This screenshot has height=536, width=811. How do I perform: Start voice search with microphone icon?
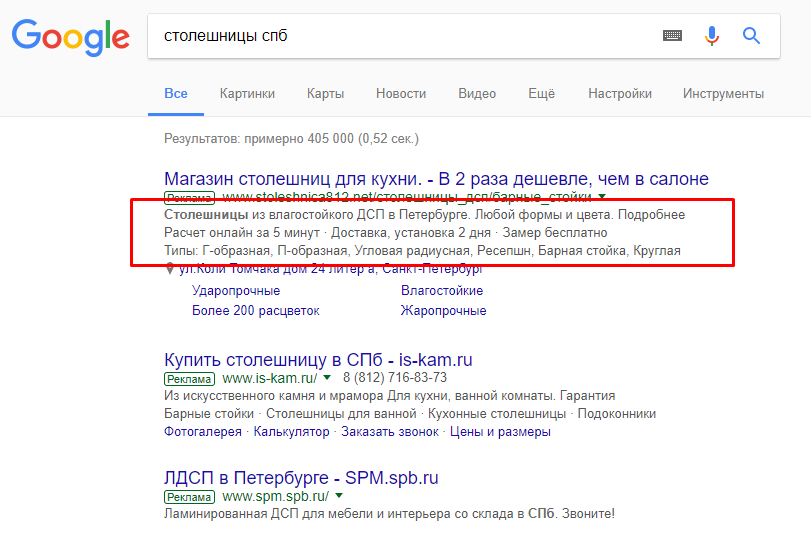(x=712, y=36)
